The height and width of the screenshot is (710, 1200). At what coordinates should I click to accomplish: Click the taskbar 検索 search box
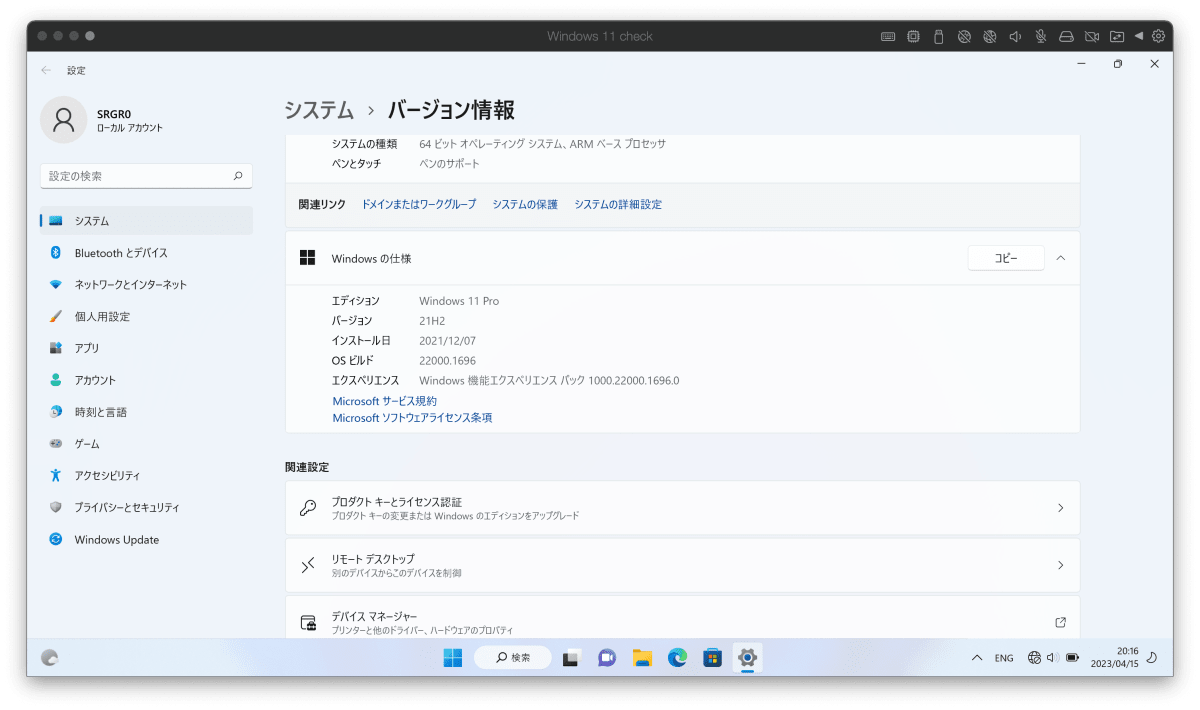point(513,658)
